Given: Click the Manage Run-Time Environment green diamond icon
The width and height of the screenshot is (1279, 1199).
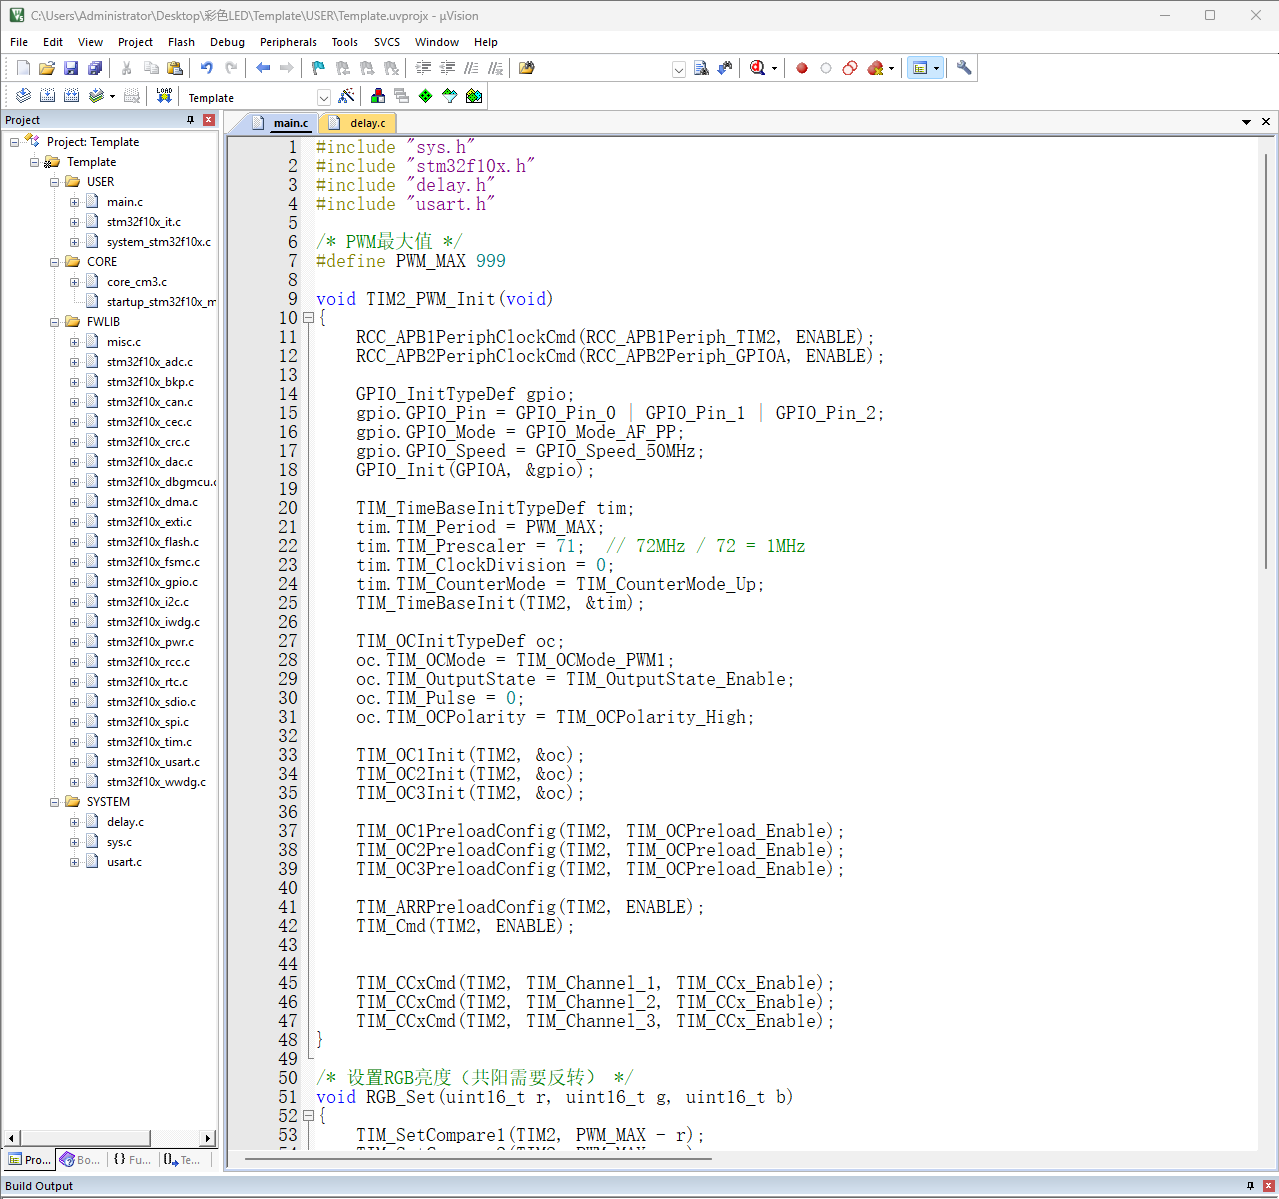Looking at the screenshot, I should [426, 96].
